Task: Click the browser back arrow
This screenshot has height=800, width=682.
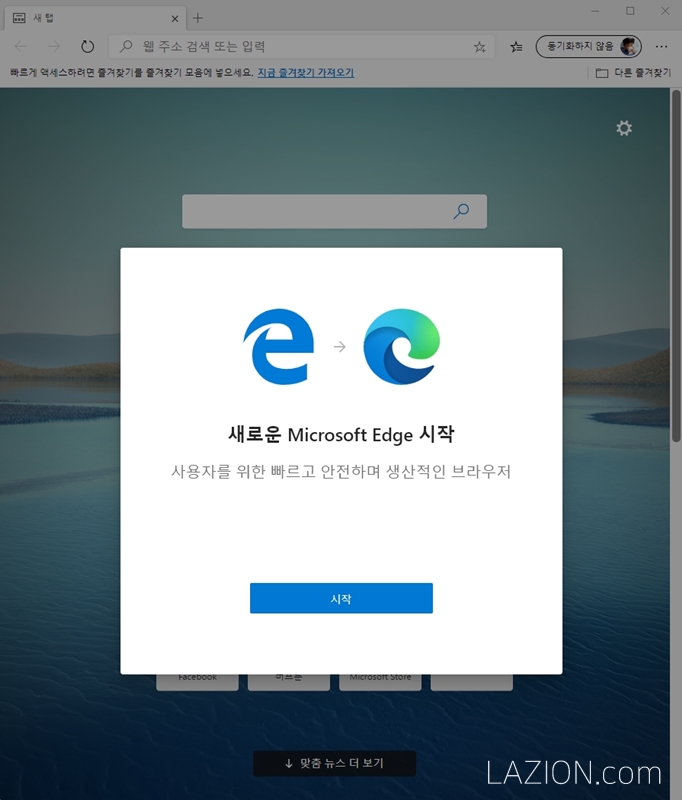Action: (21, 47)
